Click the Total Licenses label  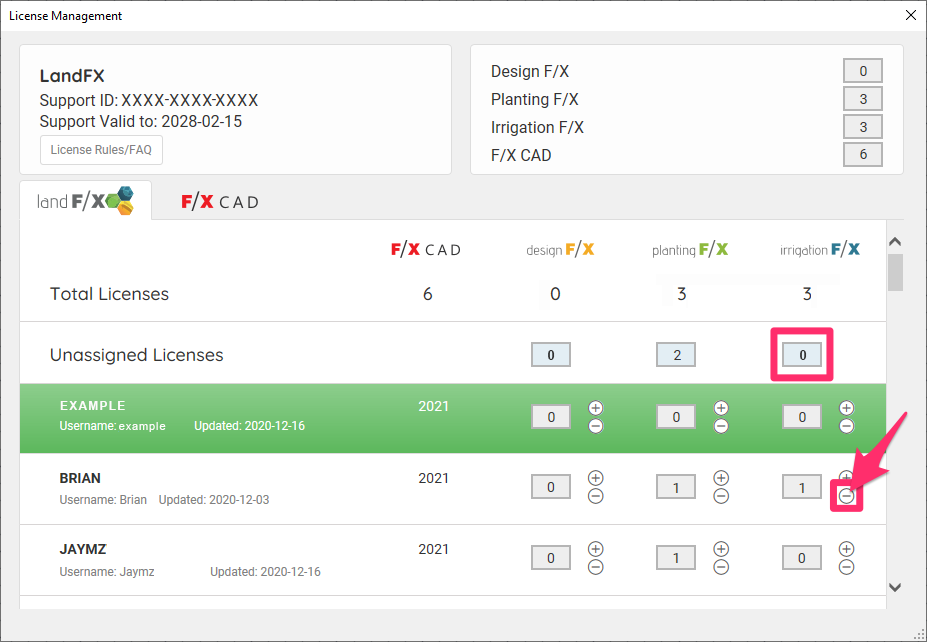[x=109, y=294]
